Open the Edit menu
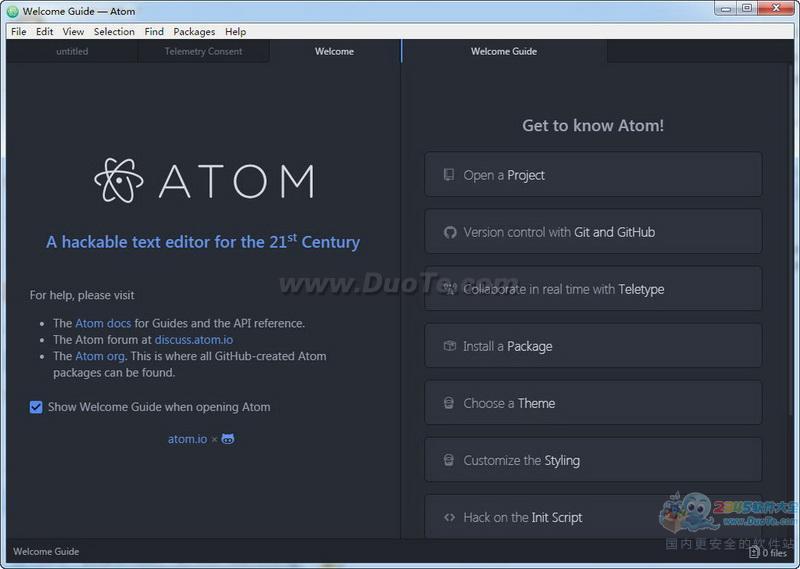This screenshot has width=800, height=569. (x=44, y=32)
